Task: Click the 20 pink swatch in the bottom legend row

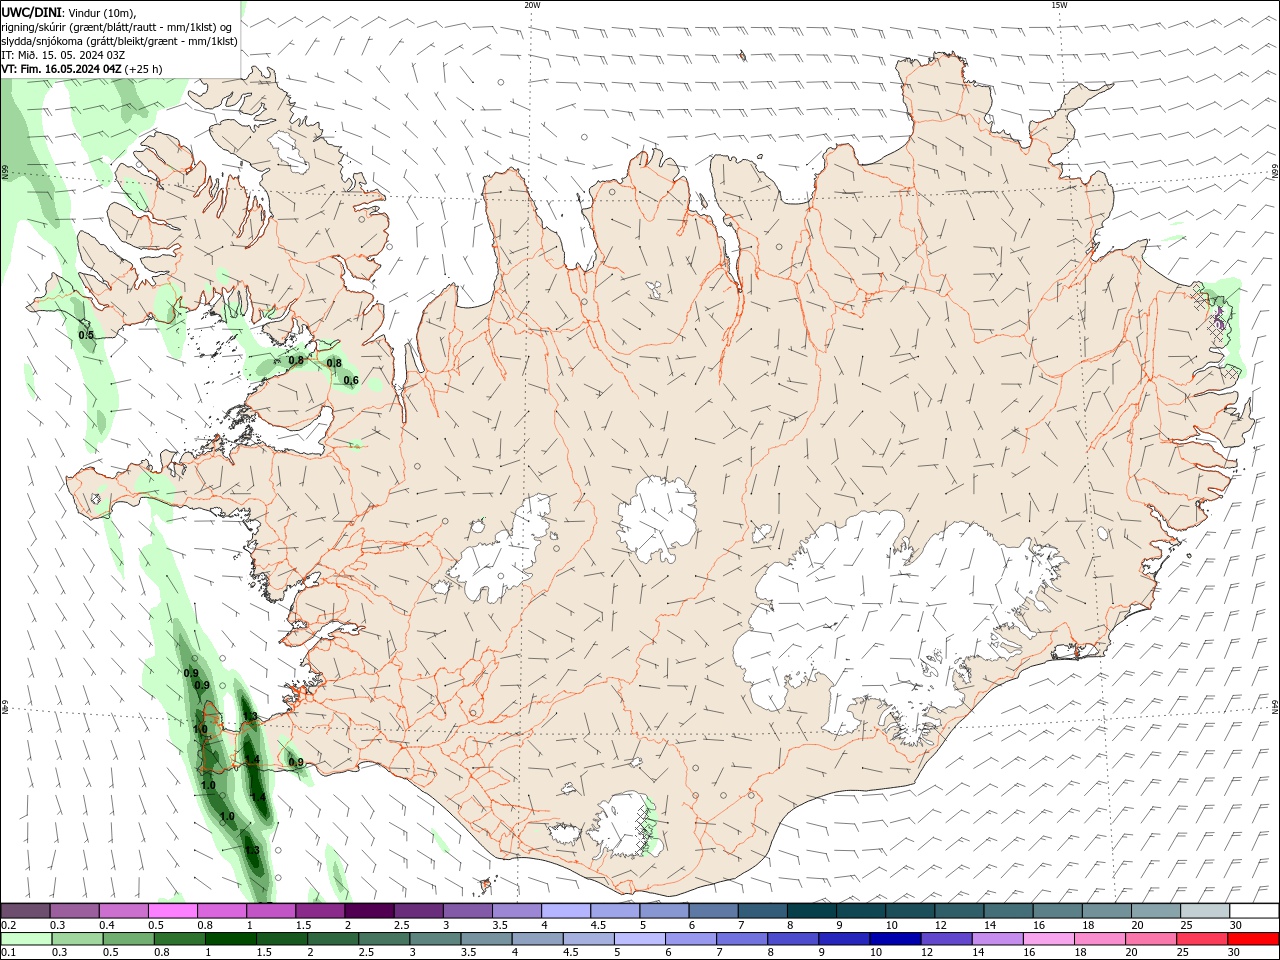Action: 1150,939
